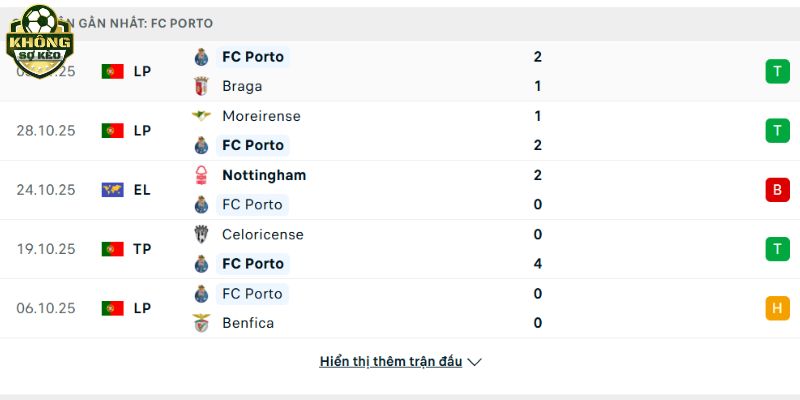
Task: Select the Moreirense team name
Action: 261,116
